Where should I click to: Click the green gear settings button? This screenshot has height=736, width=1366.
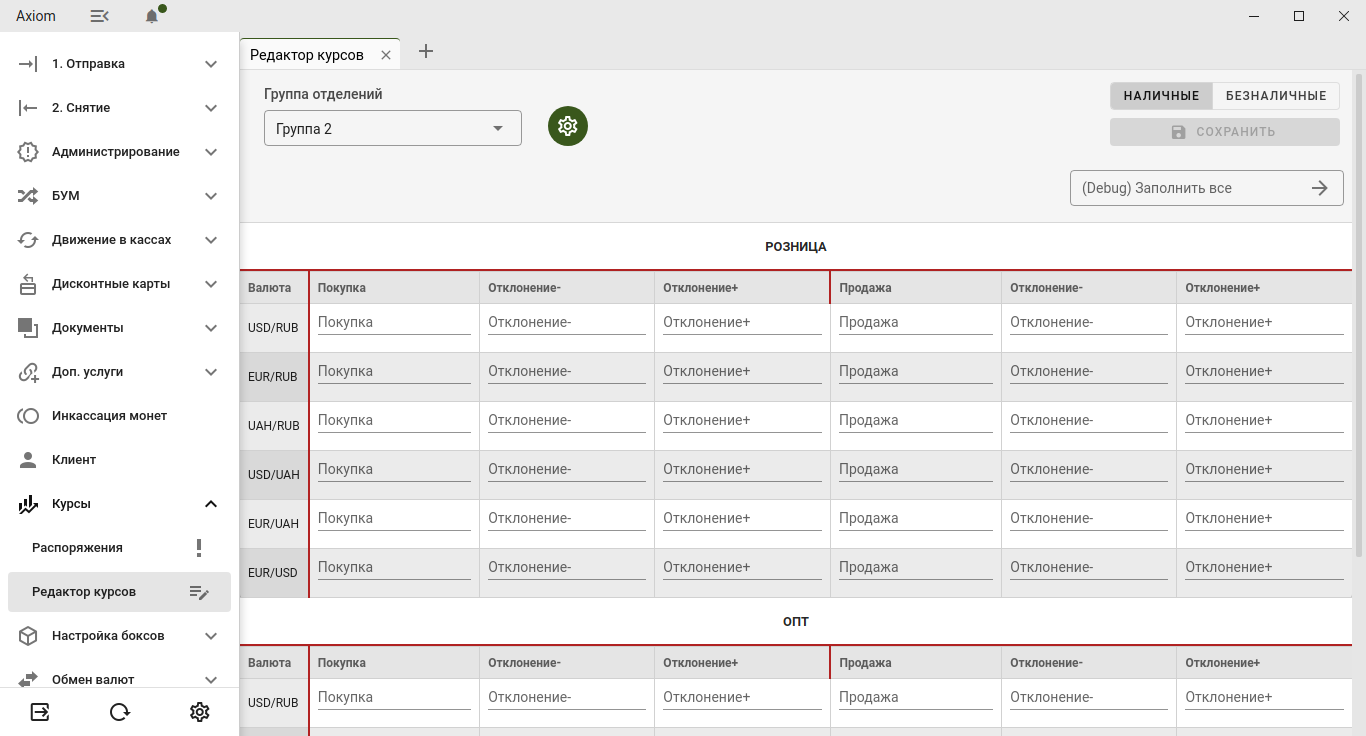tap(568, 126)
